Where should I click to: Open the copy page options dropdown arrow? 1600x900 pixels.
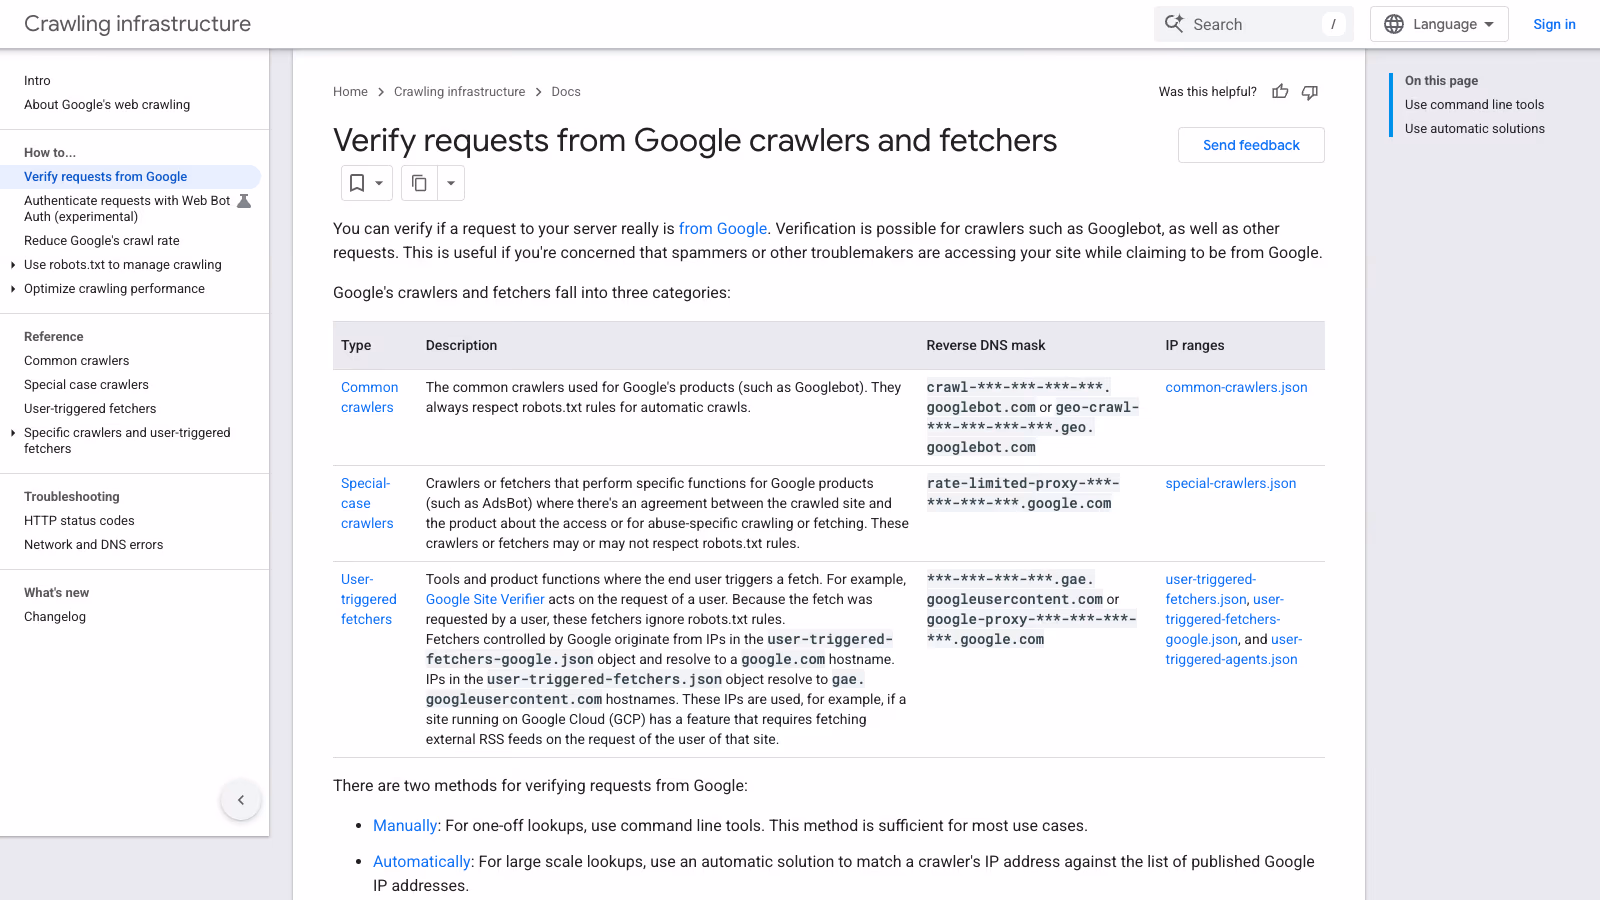pos(451,183)
